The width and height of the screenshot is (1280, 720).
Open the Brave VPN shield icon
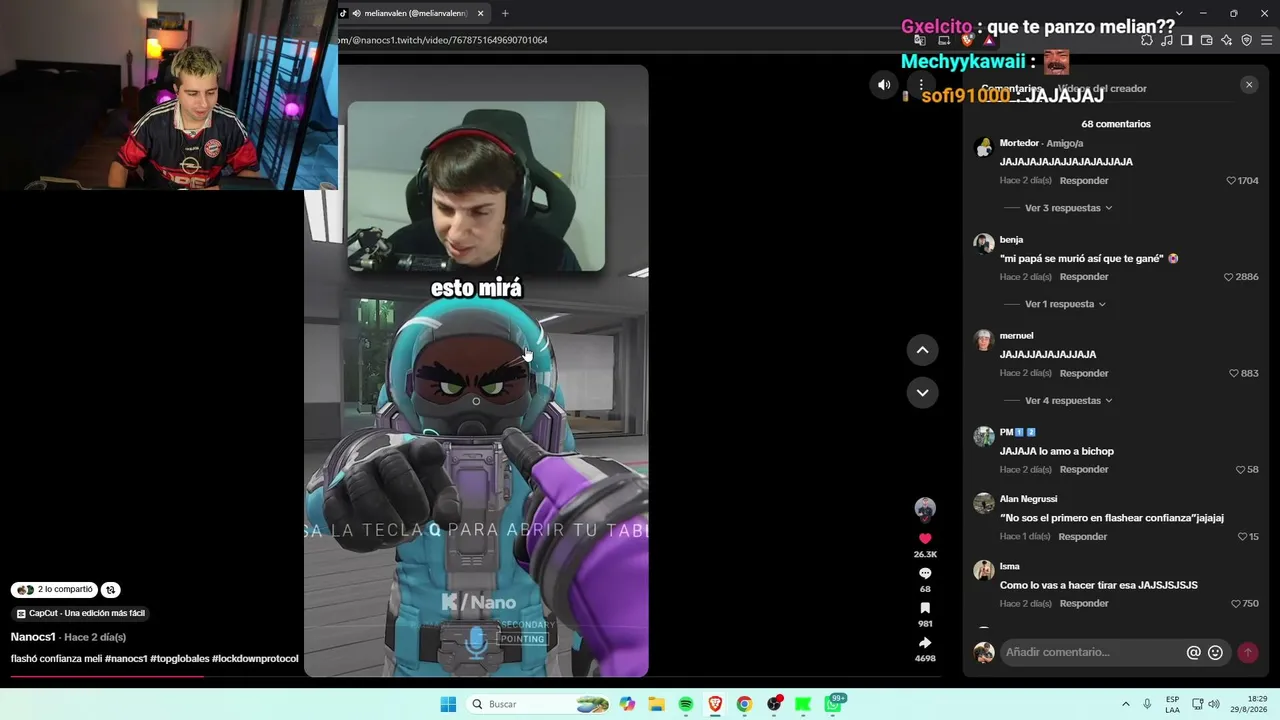click(1246, 40)
